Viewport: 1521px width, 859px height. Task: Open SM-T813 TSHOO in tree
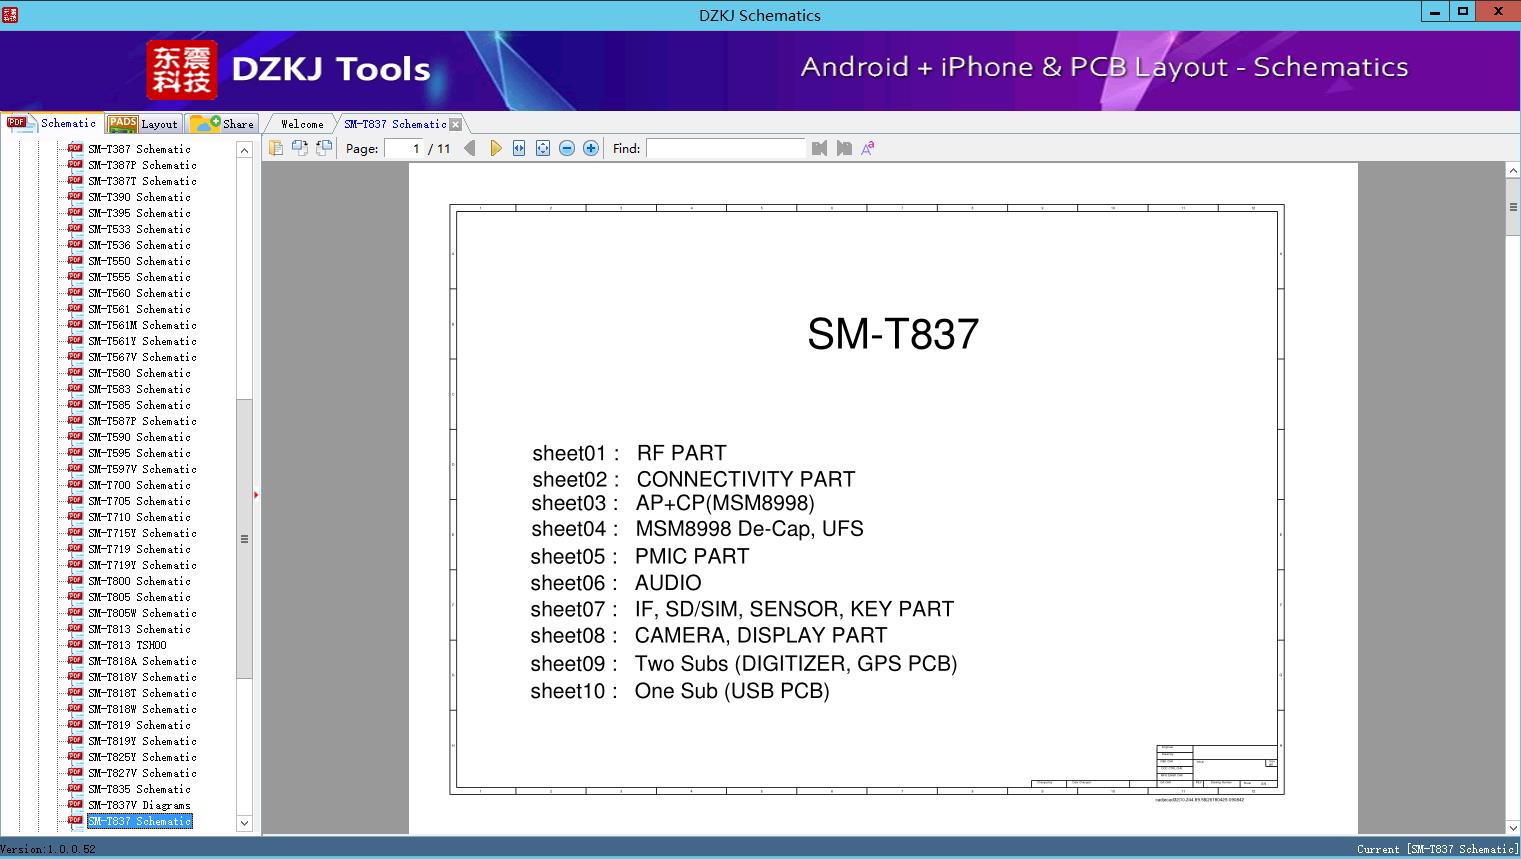(x=127, y=645)
